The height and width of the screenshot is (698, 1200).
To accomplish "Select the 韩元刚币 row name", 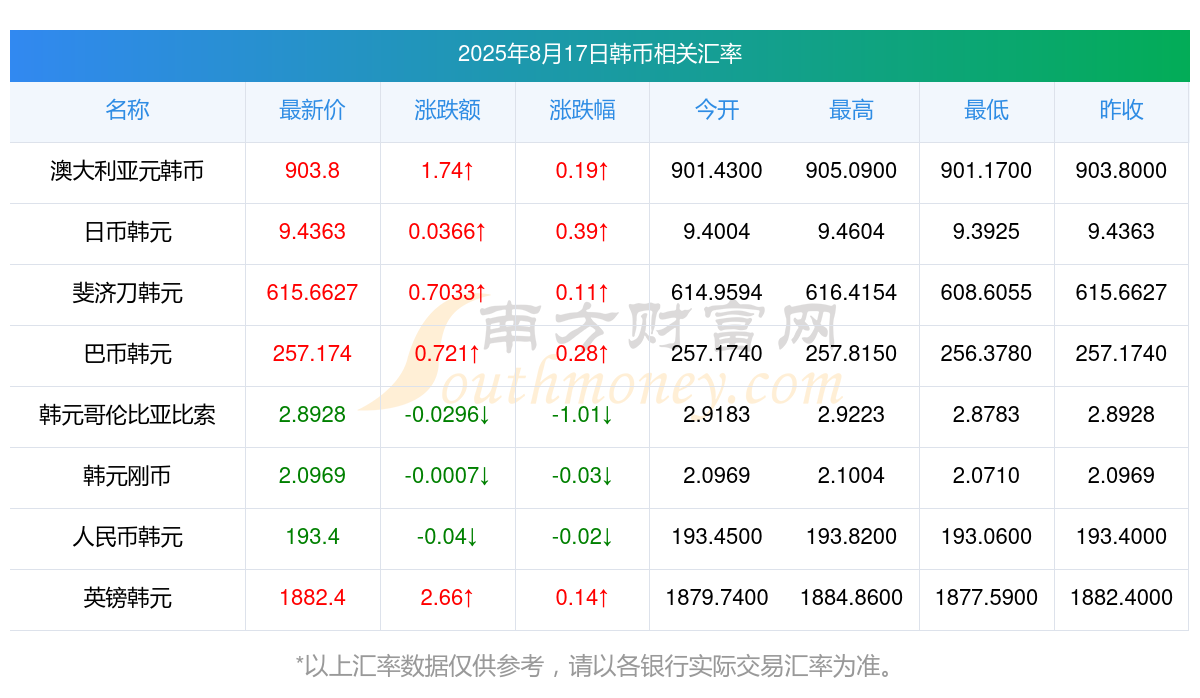I will click(x=127, y=476).
